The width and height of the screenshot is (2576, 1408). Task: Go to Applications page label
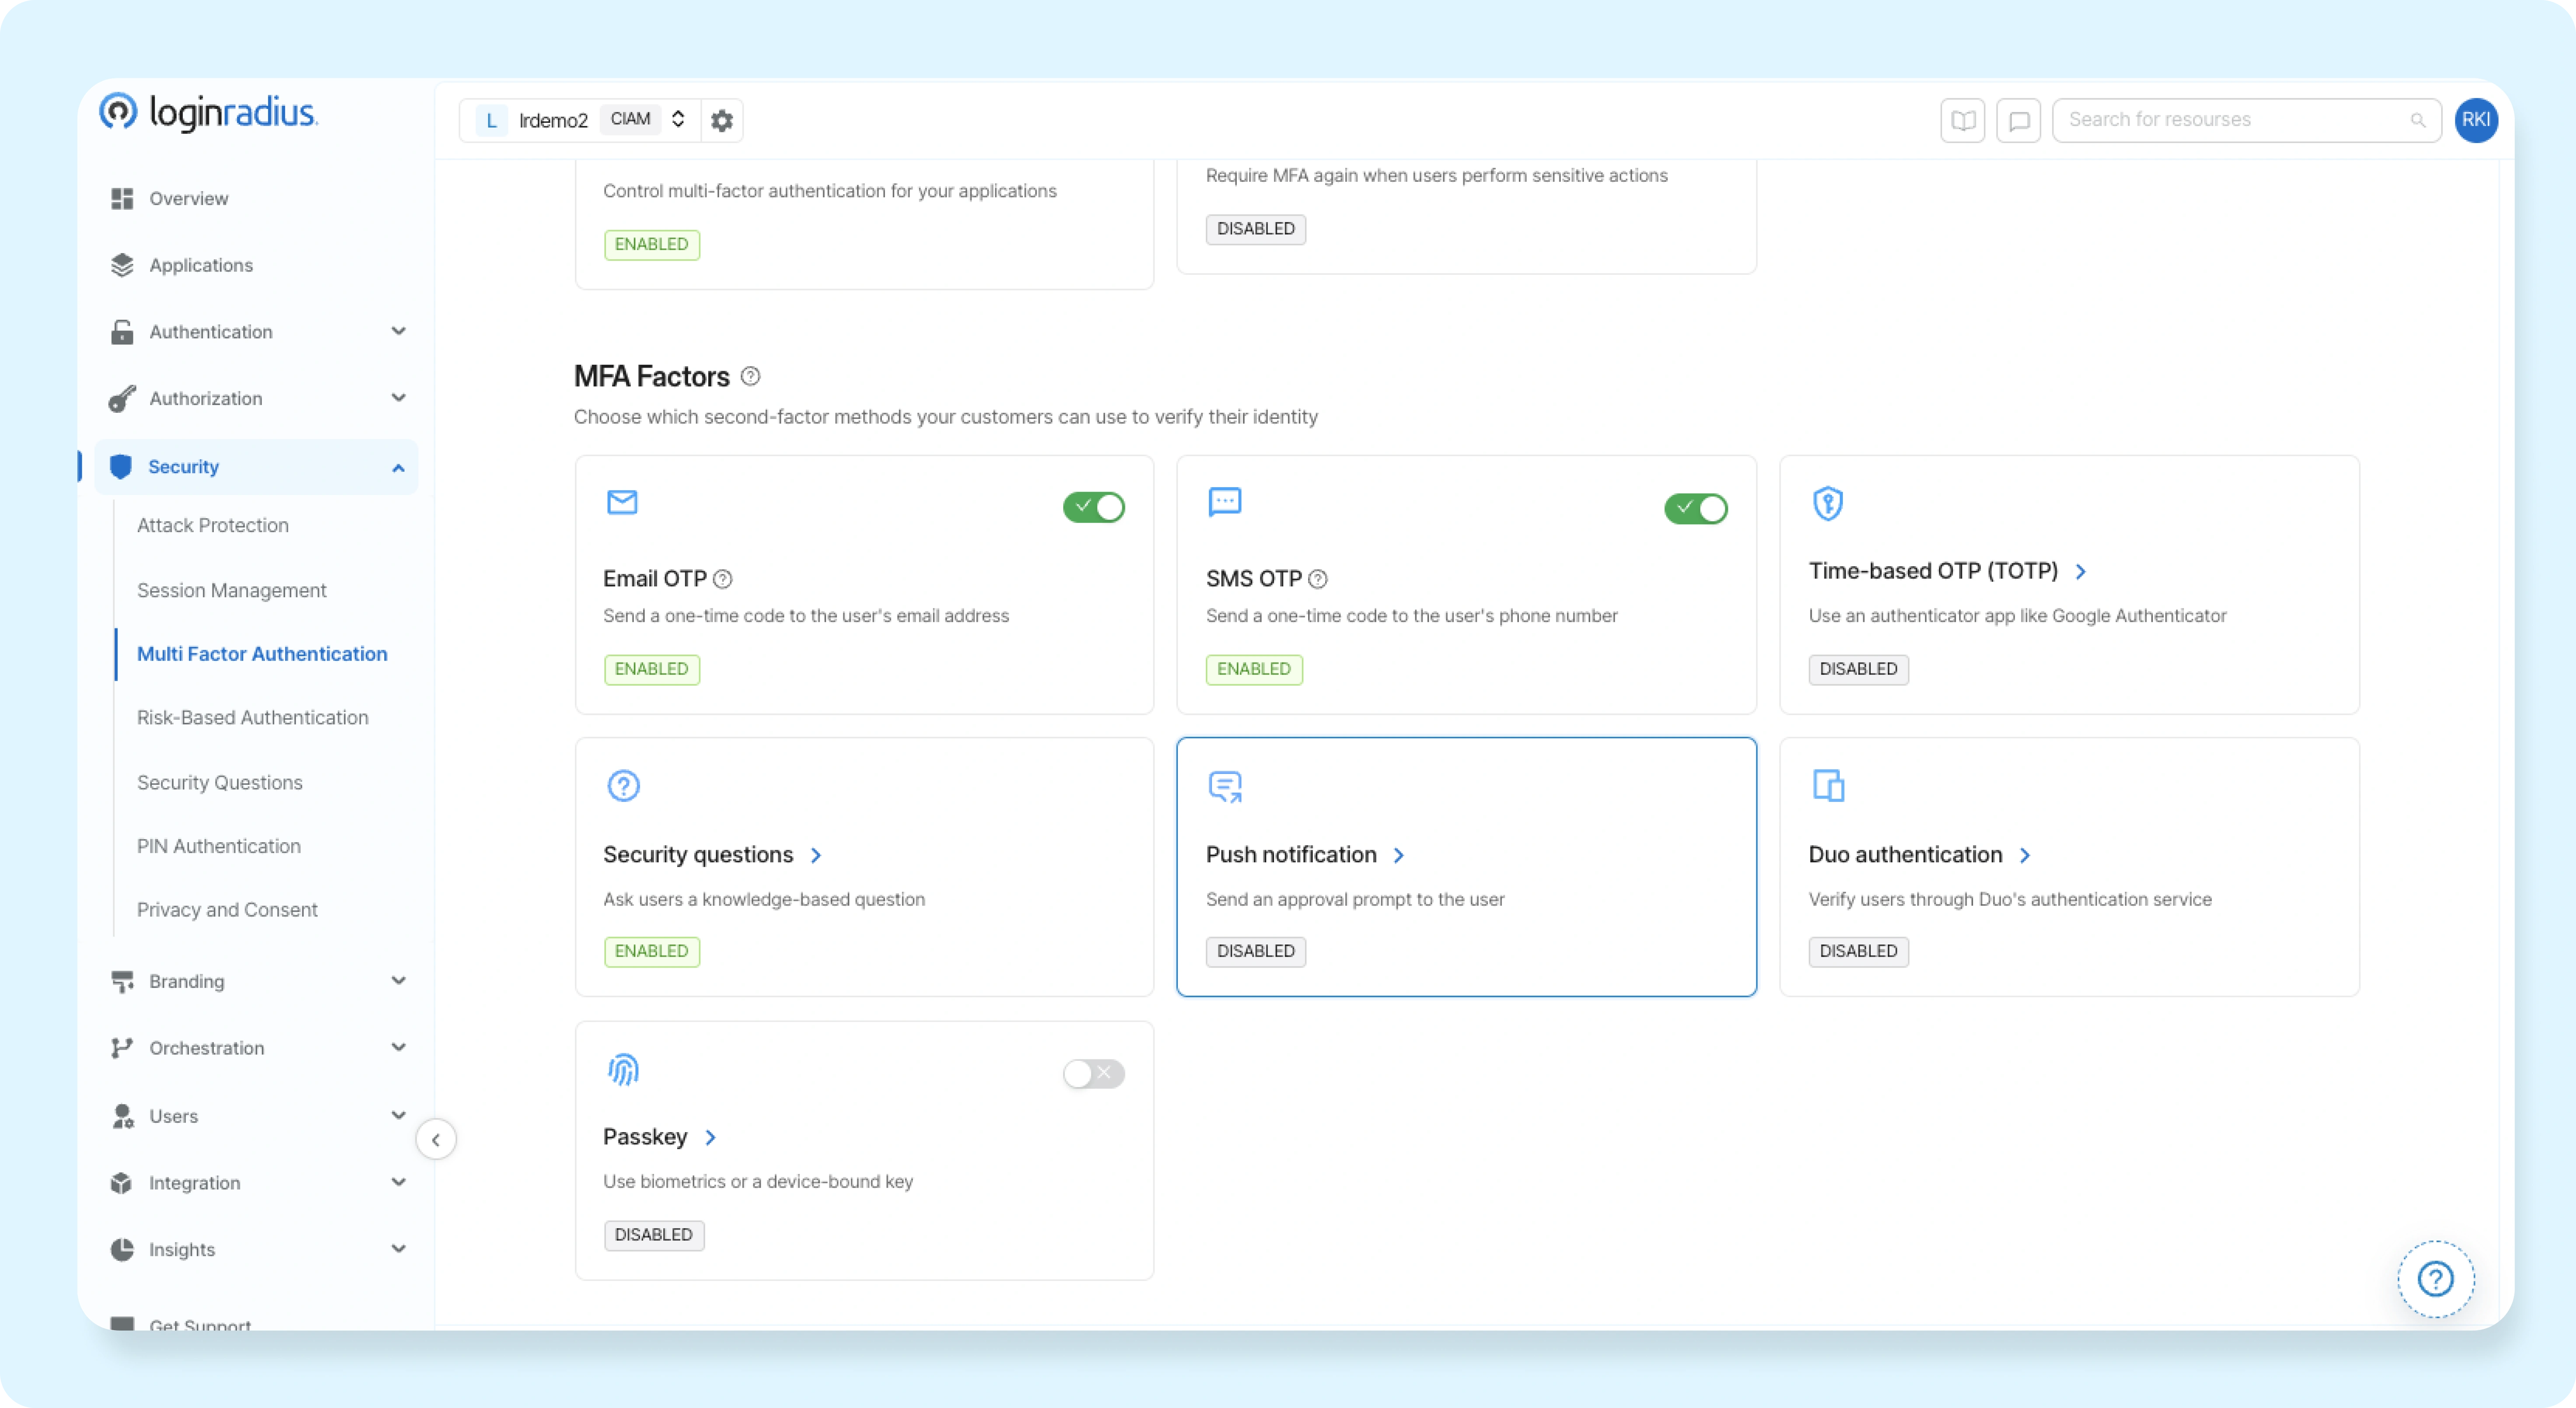coord(201,265)
